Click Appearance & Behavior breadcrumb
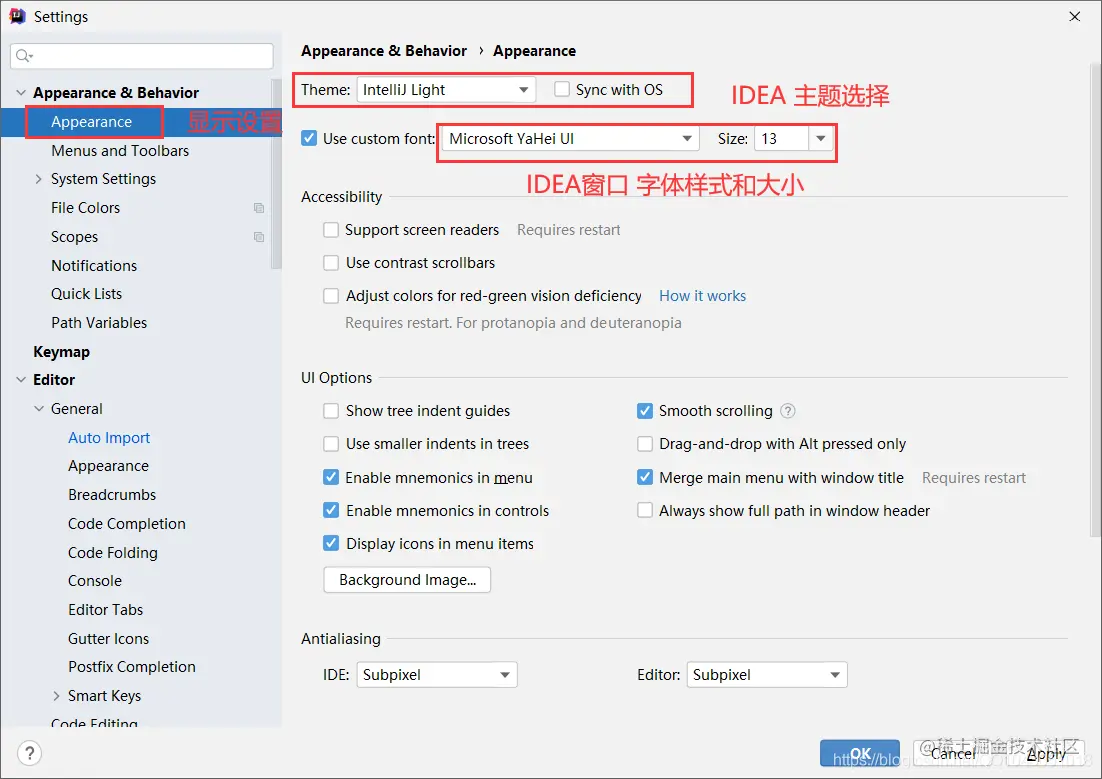 384,51
